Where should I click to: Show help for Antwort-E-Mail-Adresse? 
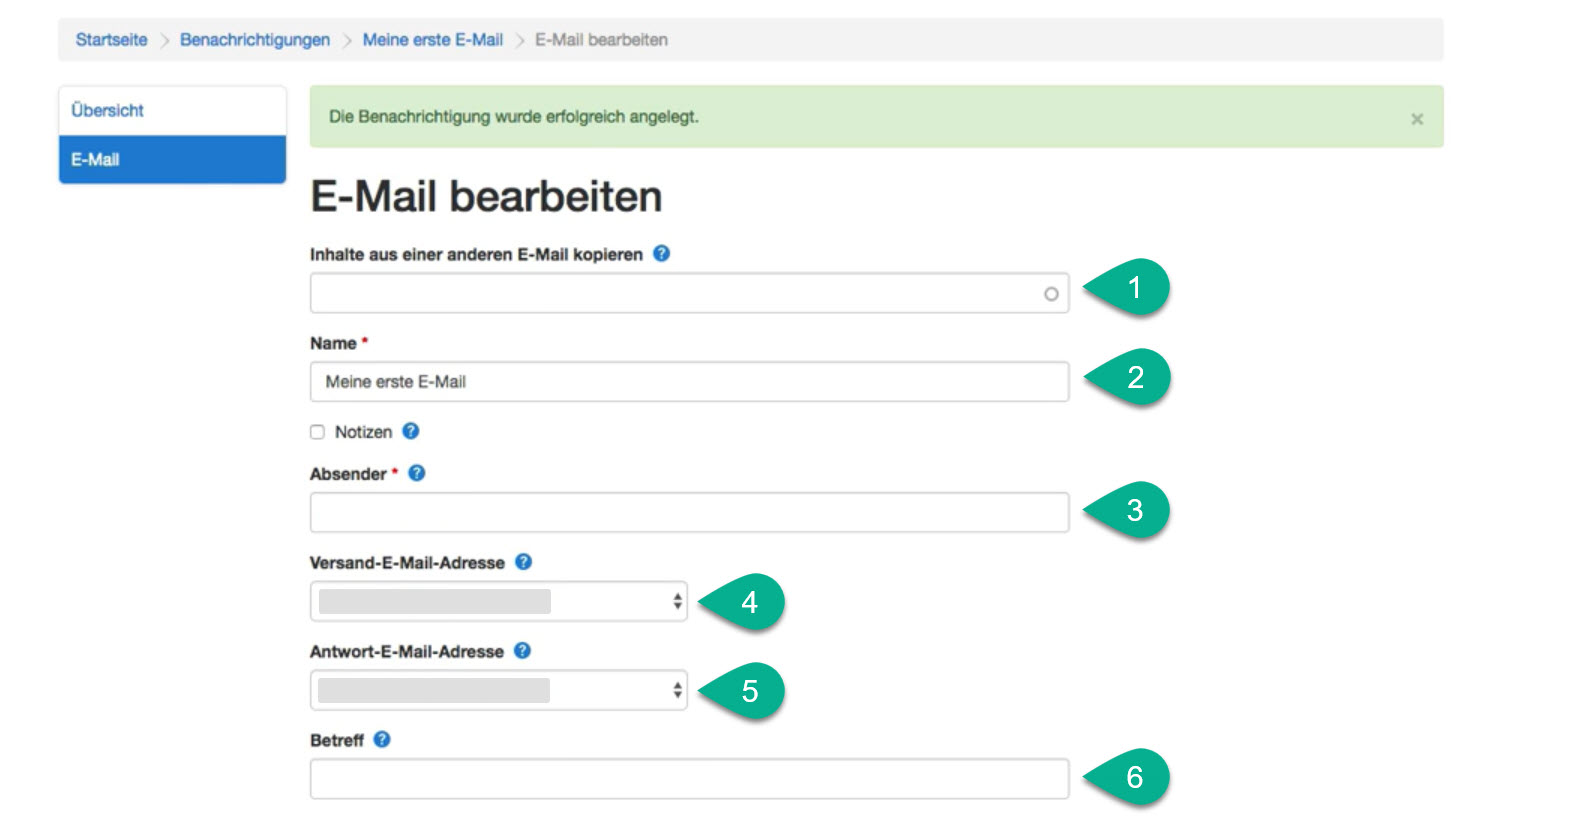tap(522, 651)
